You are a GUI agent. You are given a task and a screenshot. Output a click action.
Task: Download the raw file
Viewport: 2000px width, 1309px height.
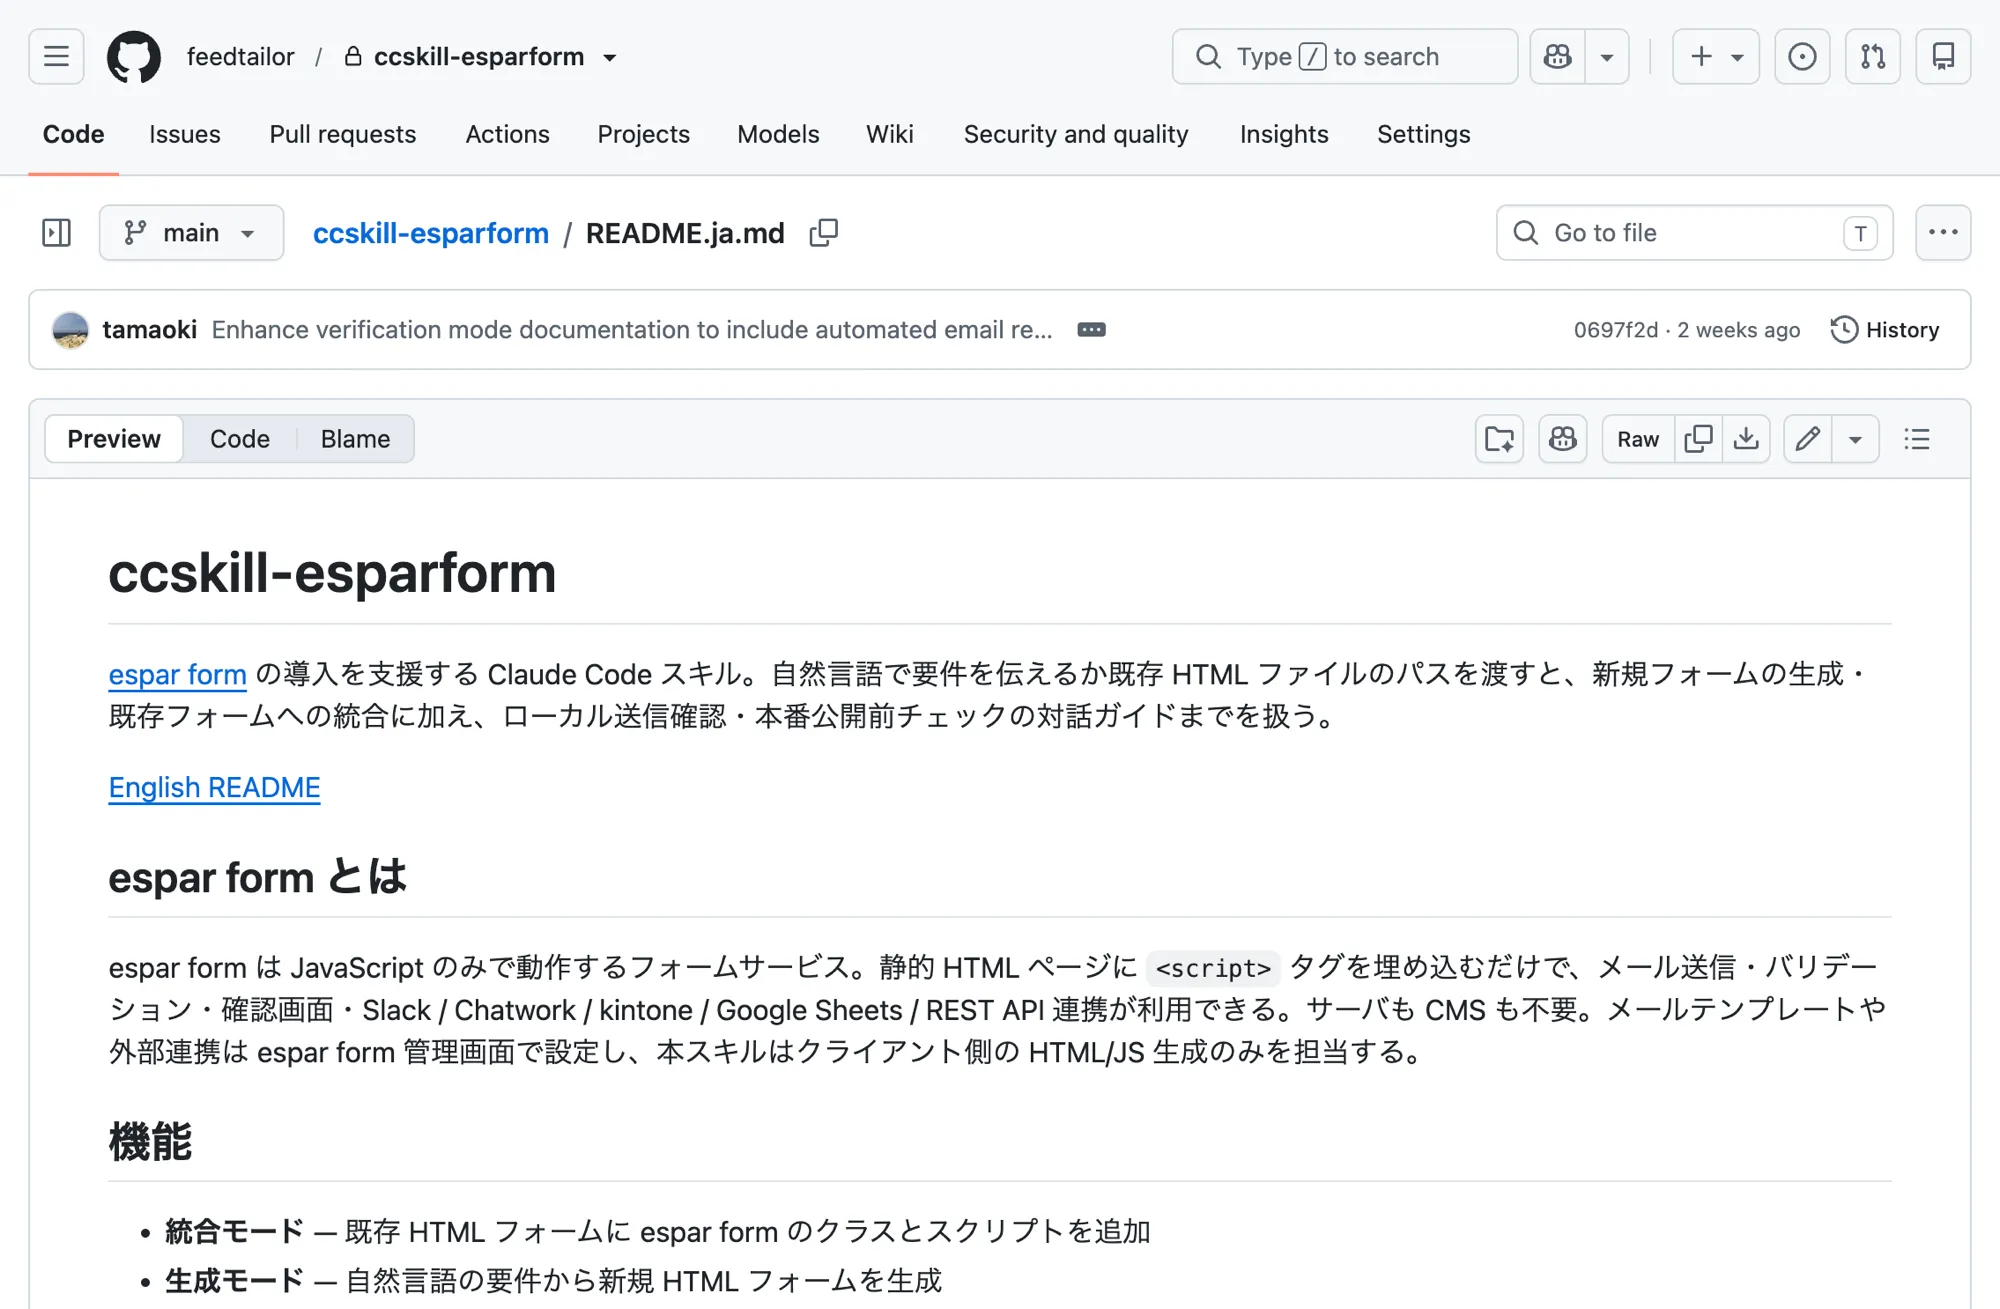tap(1746, 439)
